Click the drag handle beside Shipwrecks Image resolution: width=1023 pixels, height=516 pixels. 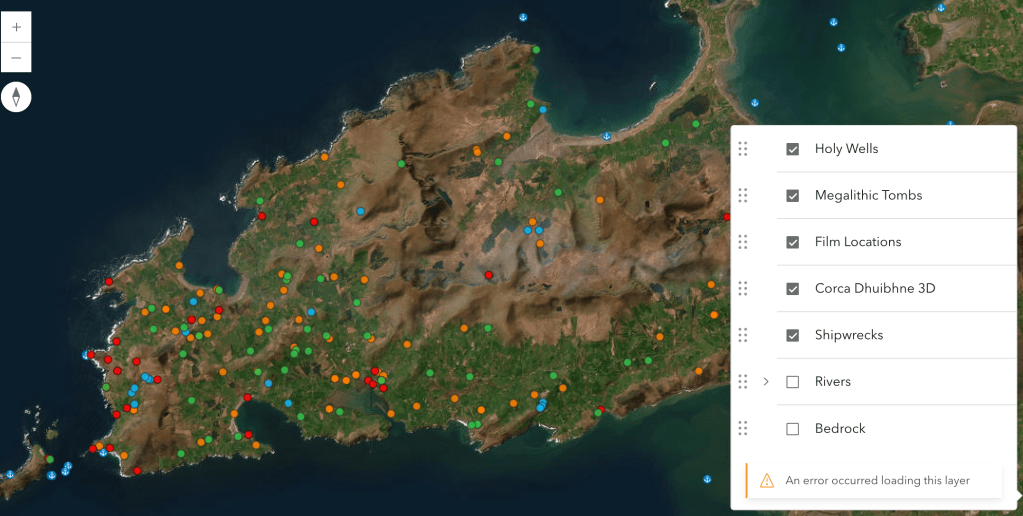[742, 335]
